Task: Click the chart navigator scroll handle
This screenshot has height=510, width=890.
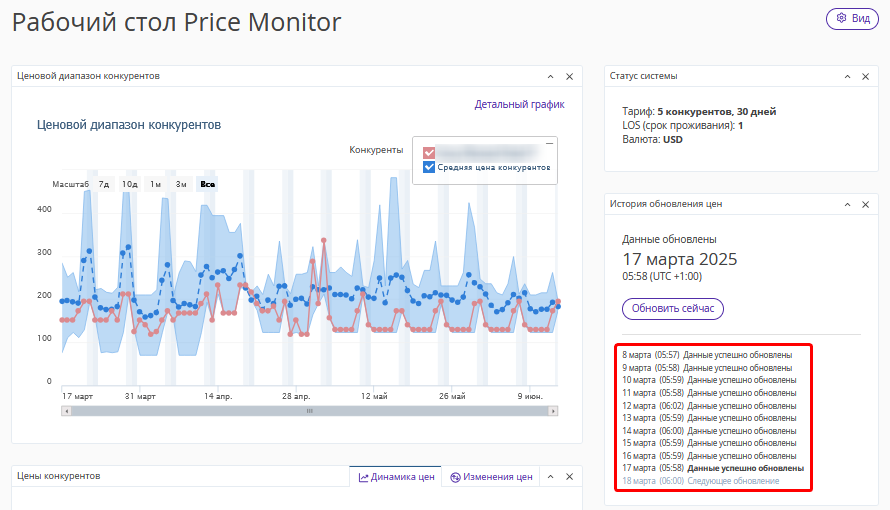Action: click(309, 411)
